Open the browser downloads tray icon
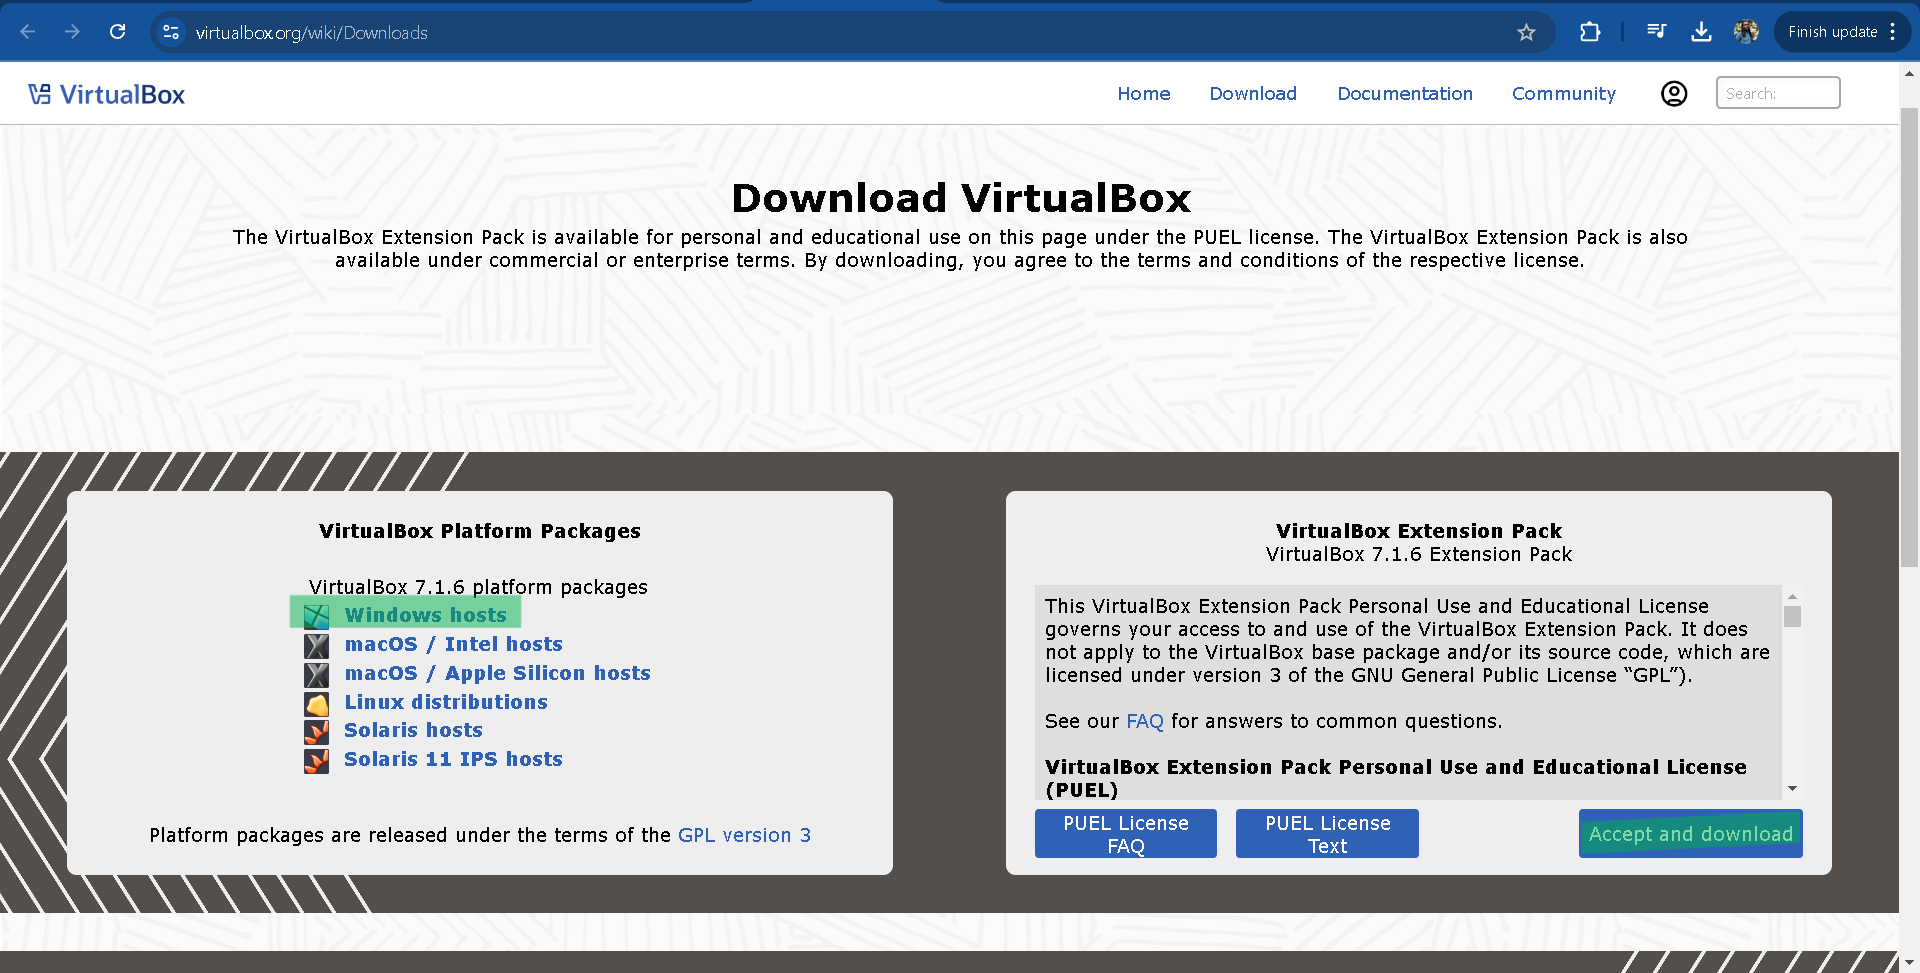Screen dimensions: 1920x973 pyautogui.click(x=1701, y=32)
